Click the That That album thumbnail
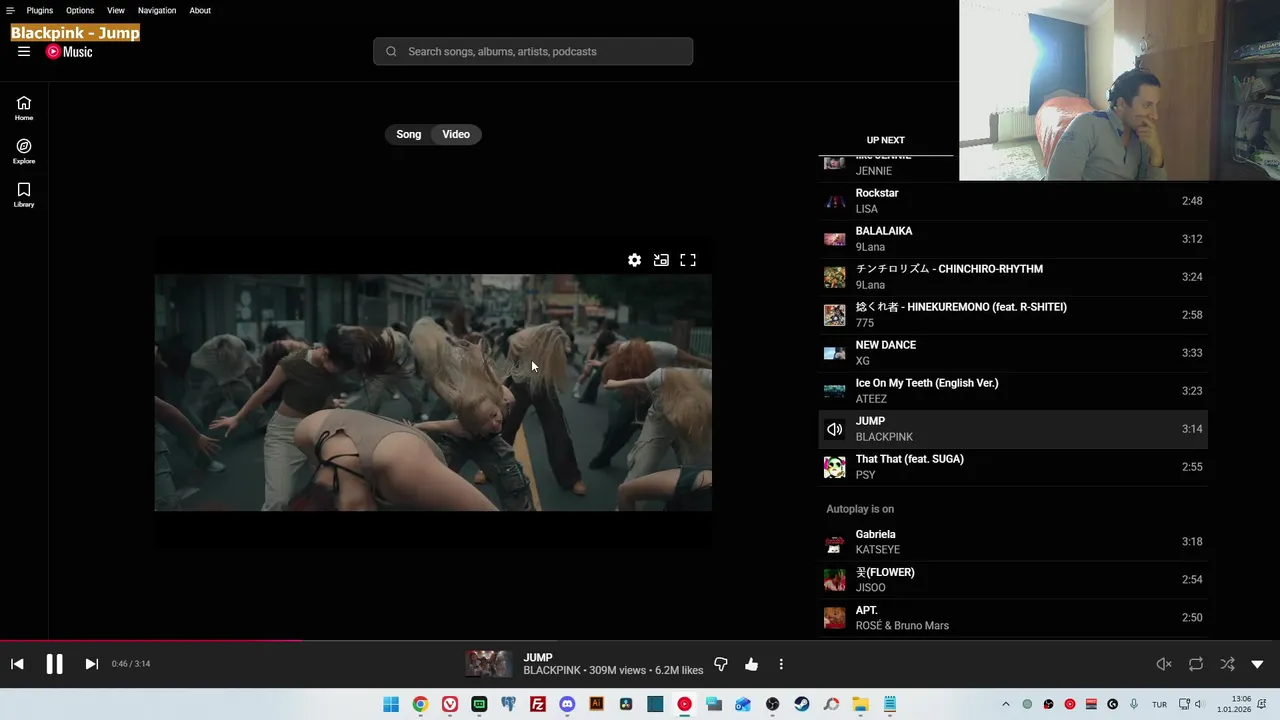This screenshot has width=1280, height=720. click(x=834, y=467)
